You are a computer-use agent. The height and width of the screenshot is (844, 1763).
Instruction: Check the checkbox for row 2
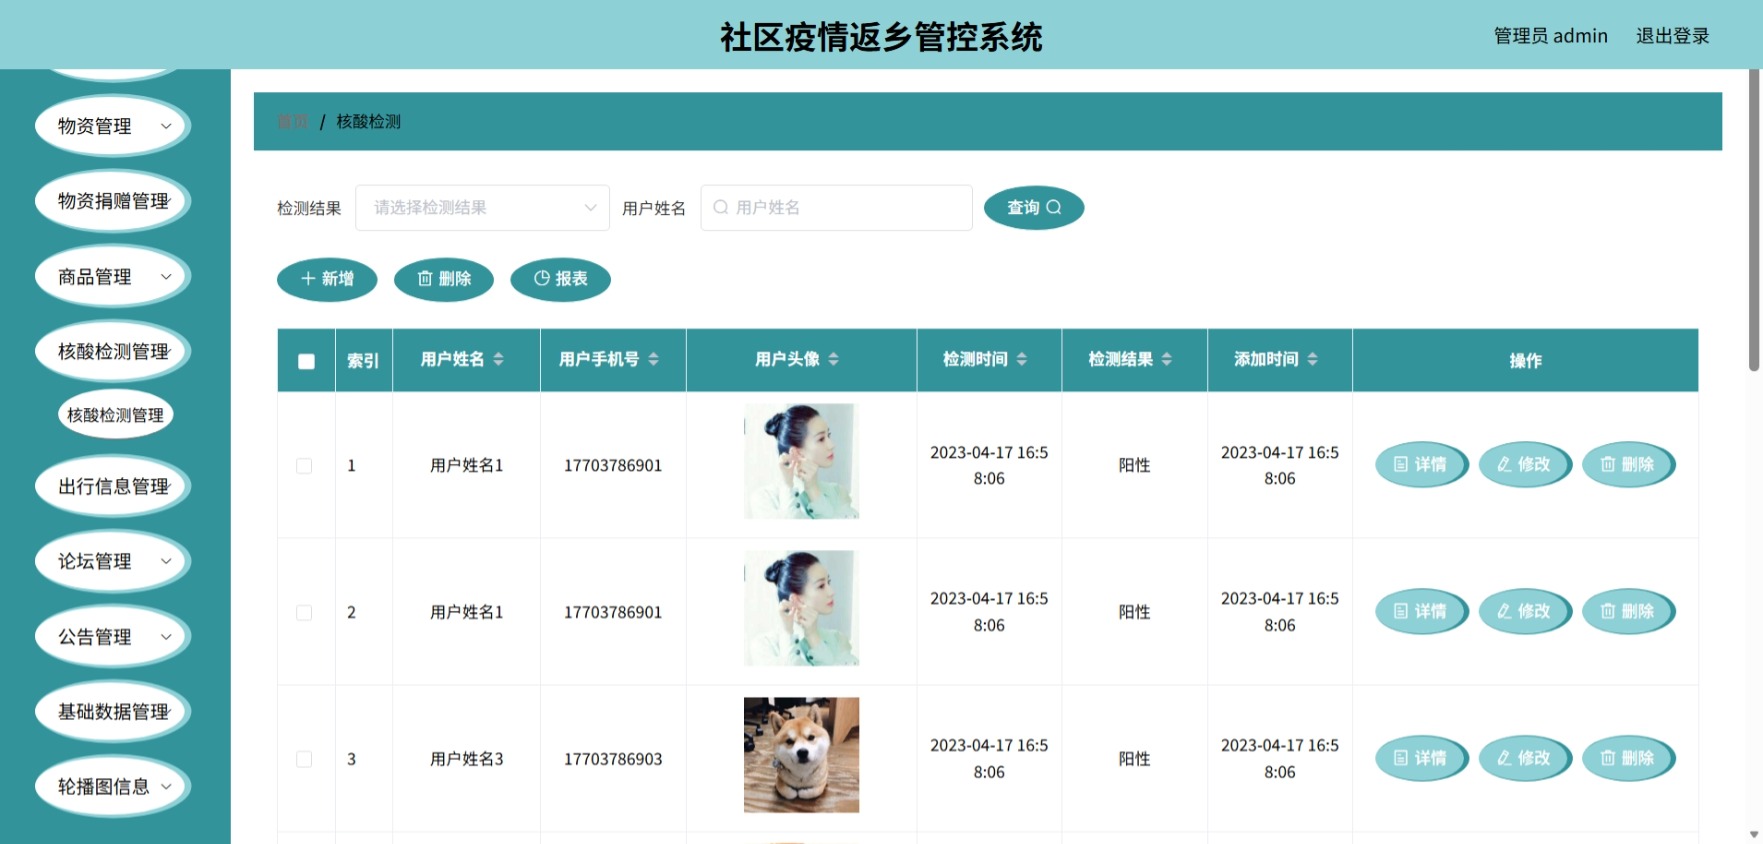point(304,613)
